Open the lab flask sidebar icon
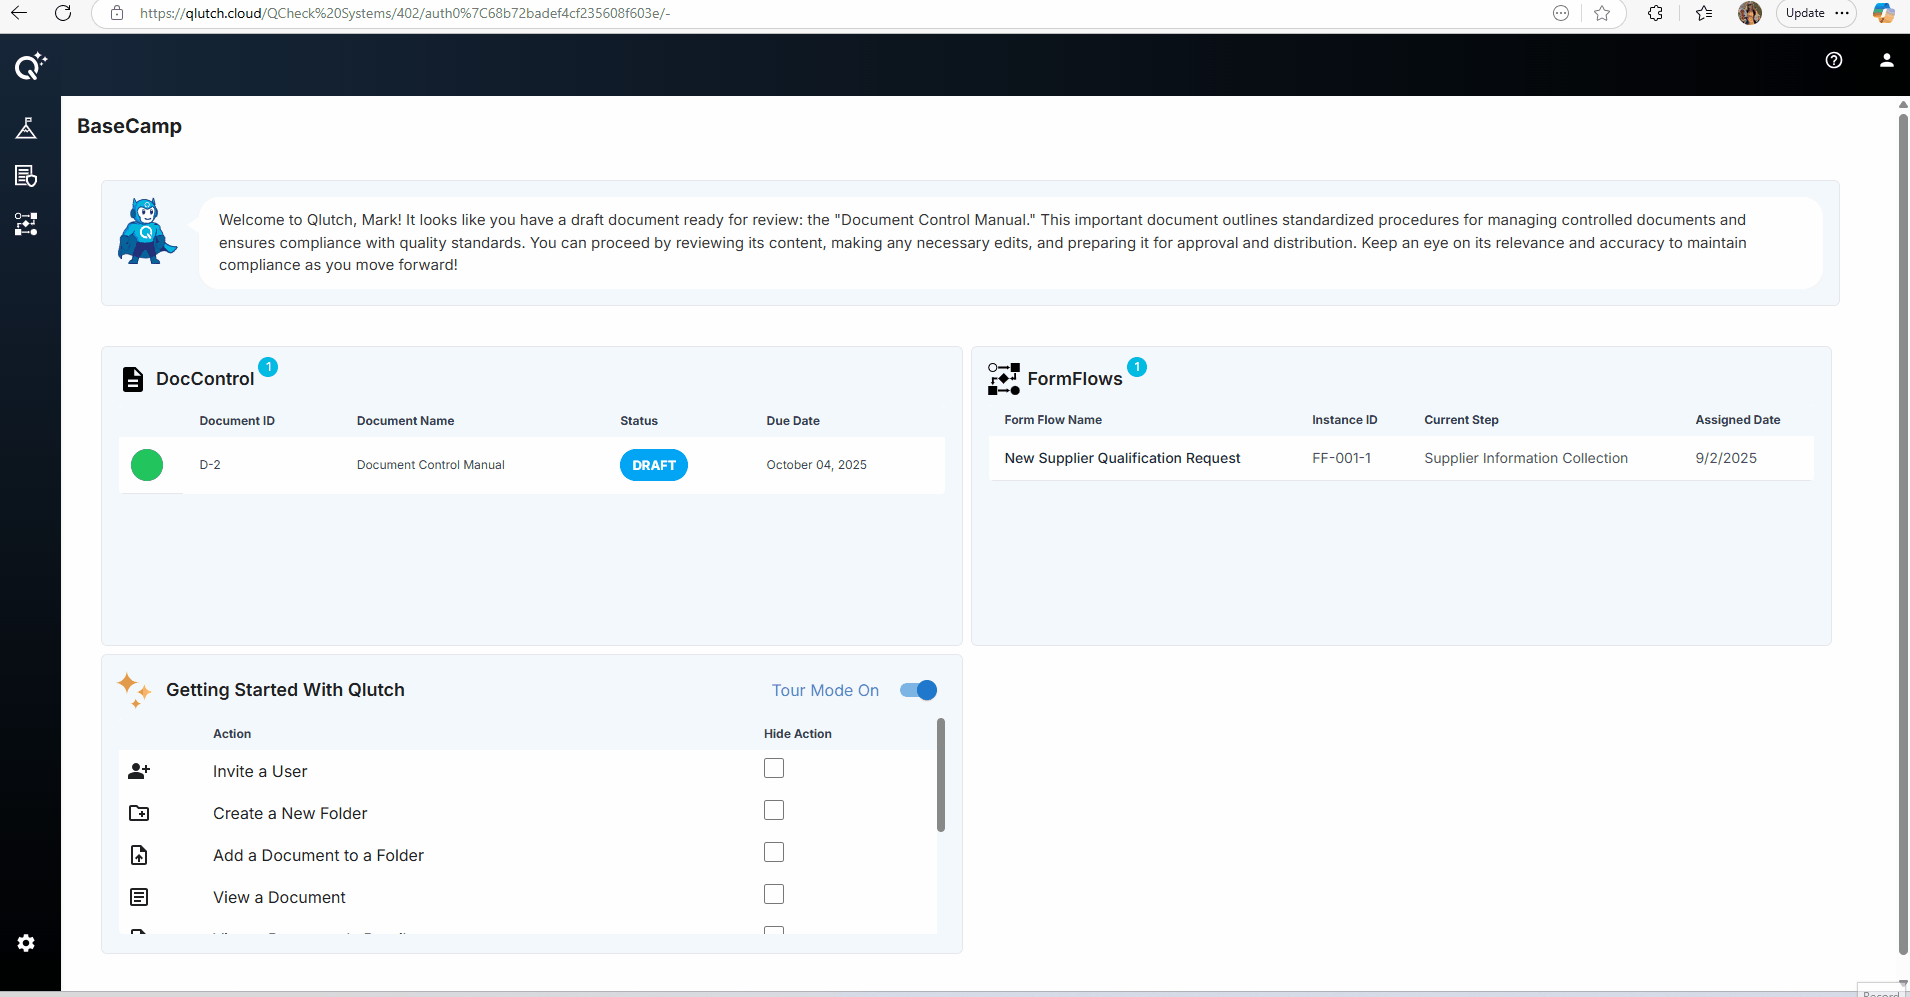The image size is (1910, 997). coord(26,128)
